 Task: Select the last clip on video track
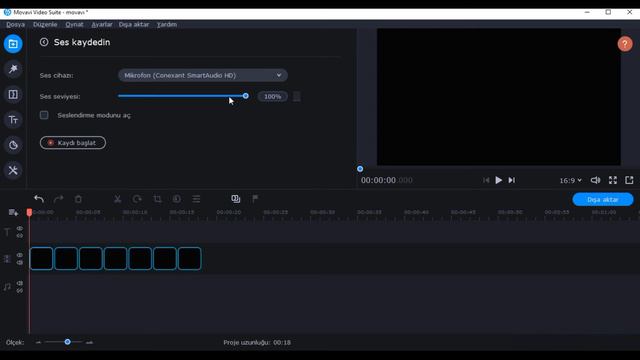[189, 258]
